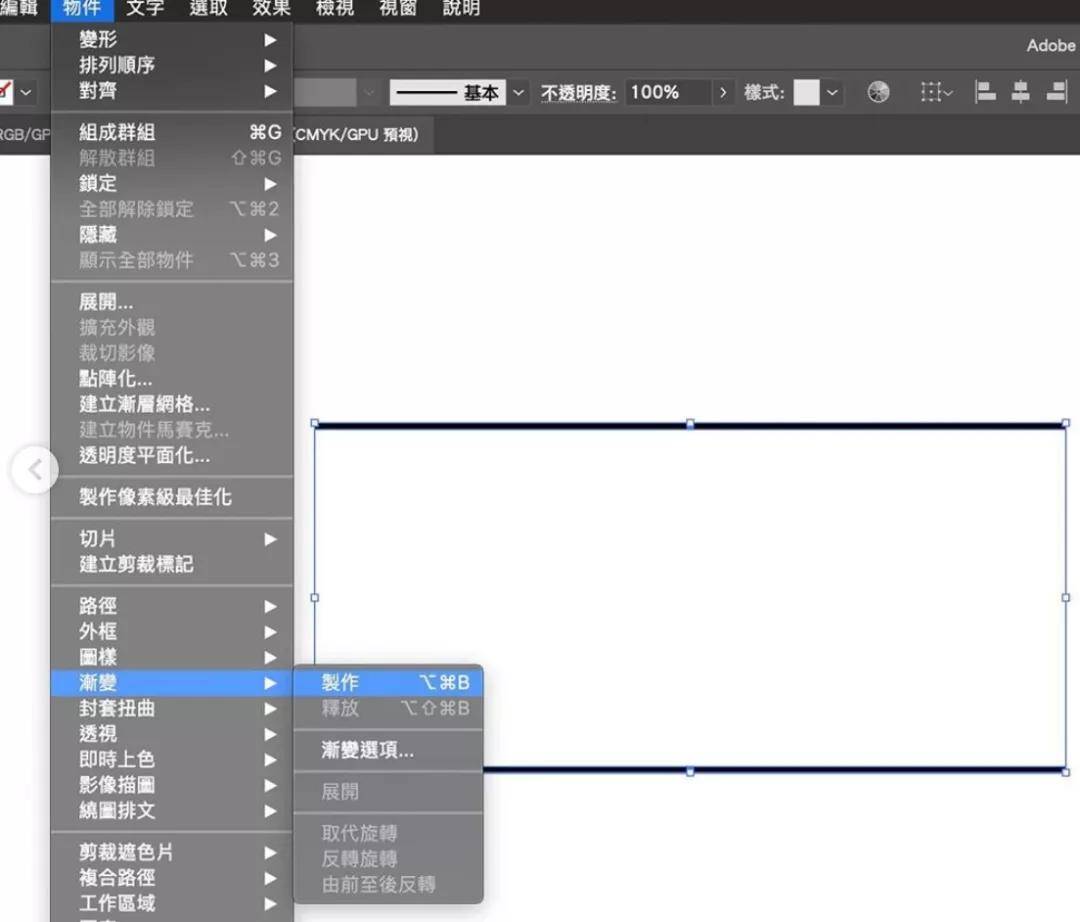Click the align-to selection grid icon
The image size is (1080, 922).
936,92
